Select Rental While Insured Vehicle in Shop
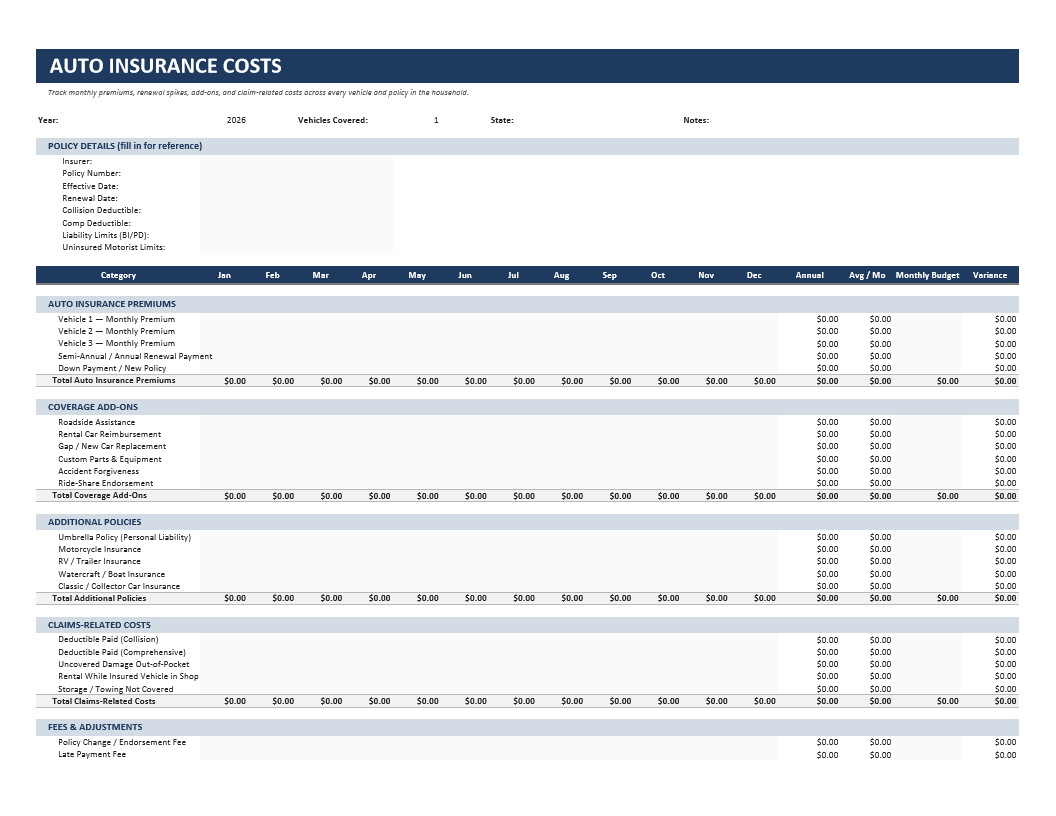Viewport: 1056px width, 816px height. 527,677
